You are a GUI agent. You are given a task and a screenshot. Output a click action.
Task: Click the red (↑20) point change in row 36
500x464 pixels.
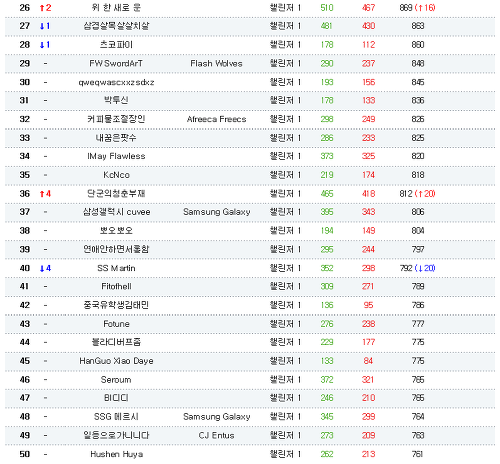[425, 194]
